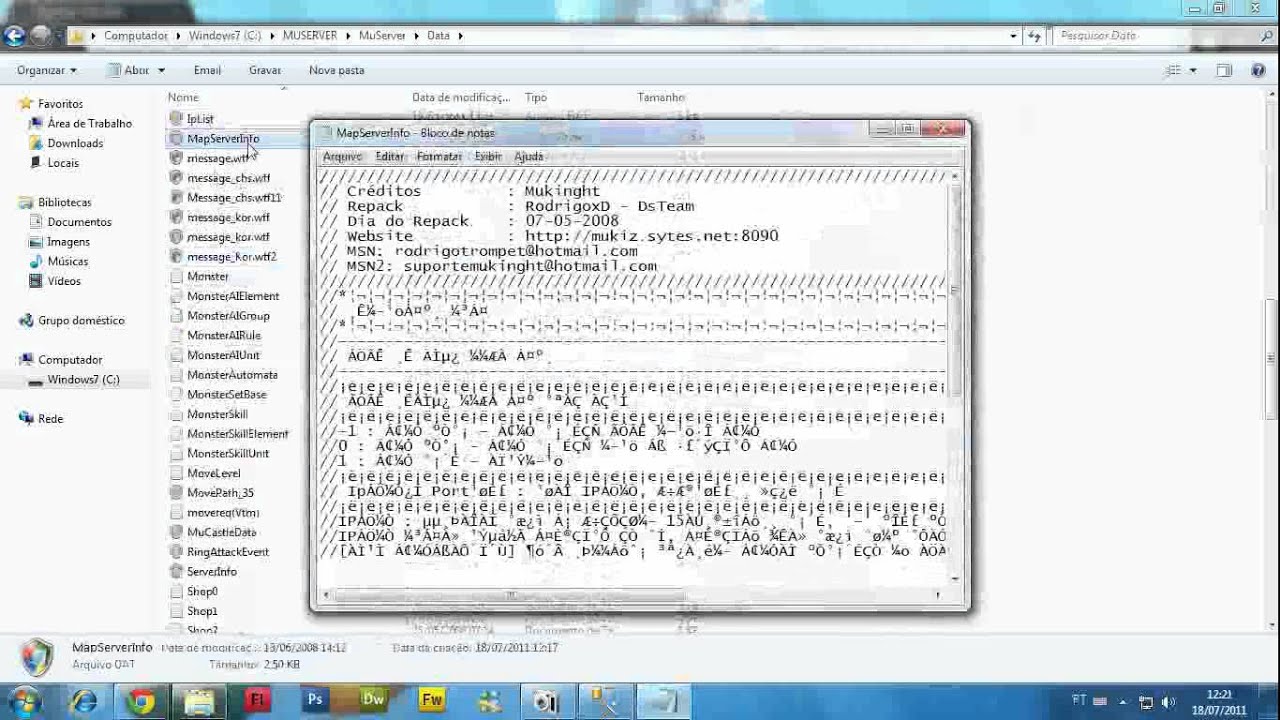This screenshot has width=1280, height=720.
Task: Open Notepad Editar menu
Action: point(389,156)
